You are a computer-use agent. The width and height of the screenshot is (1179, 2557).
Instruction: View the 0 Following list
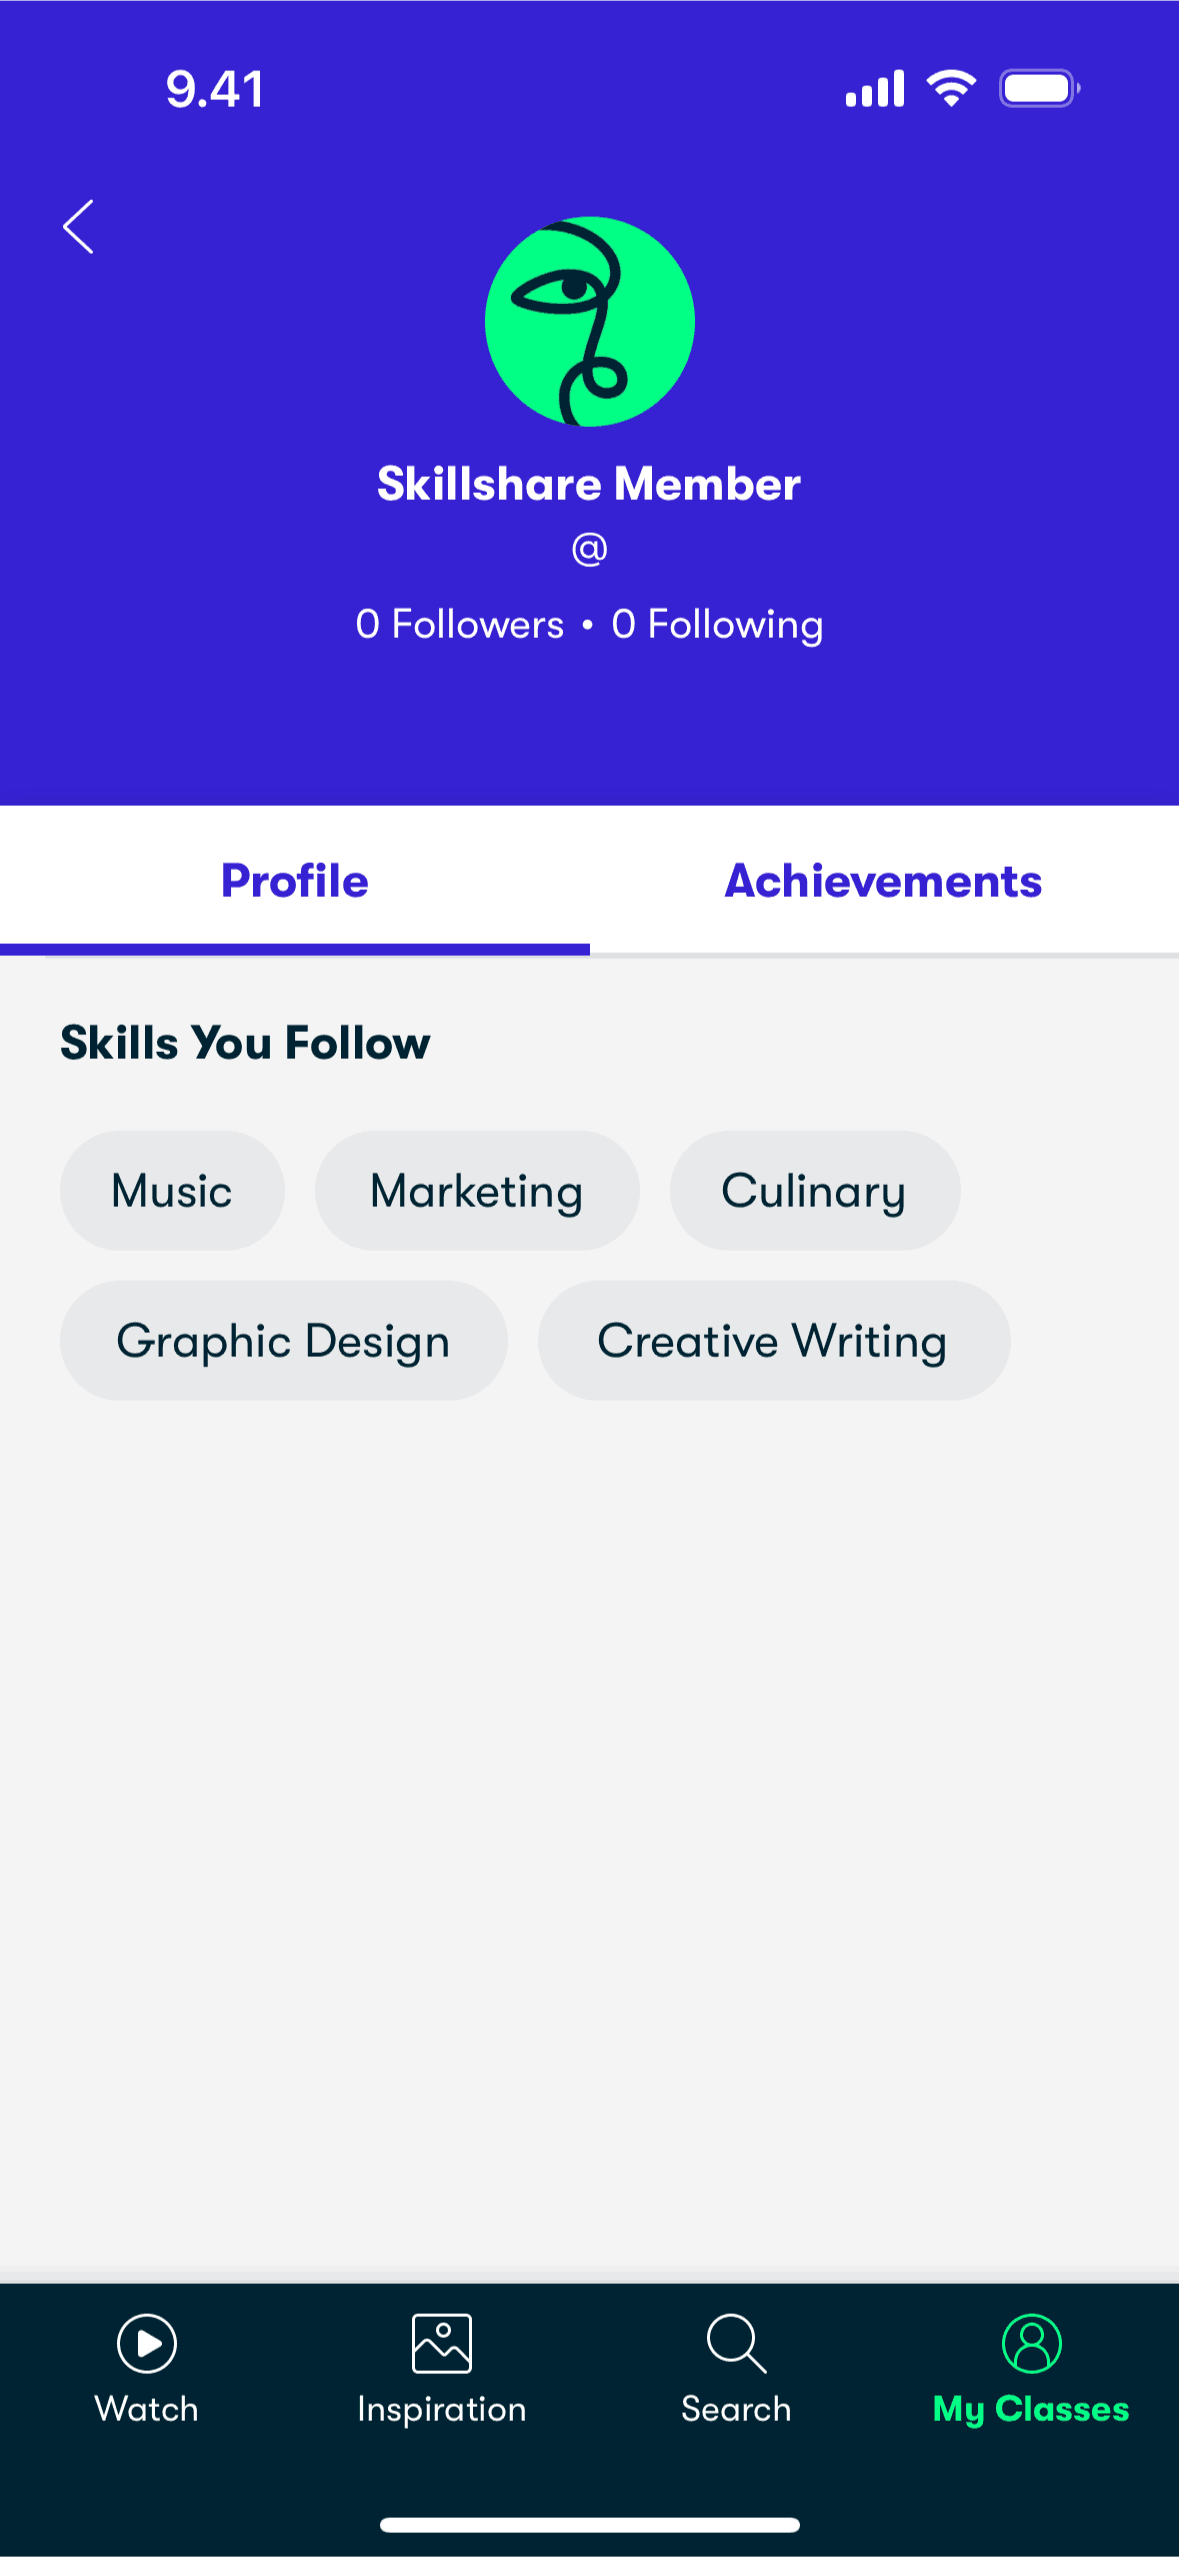coord(717,625)
